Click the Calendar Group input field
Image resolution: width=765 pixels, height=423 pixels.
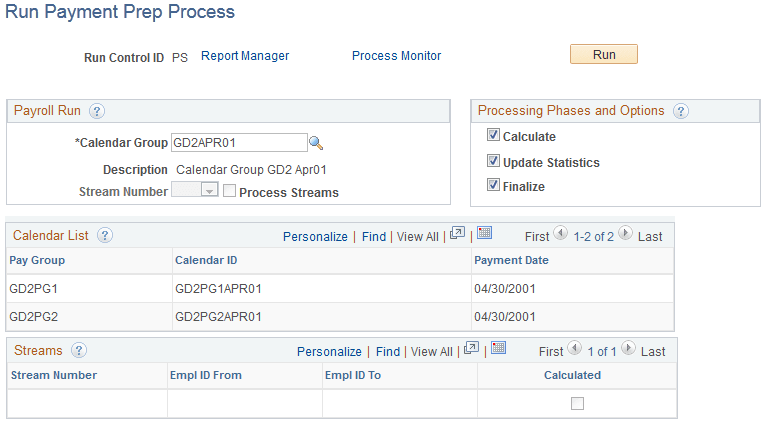(239, 143)
